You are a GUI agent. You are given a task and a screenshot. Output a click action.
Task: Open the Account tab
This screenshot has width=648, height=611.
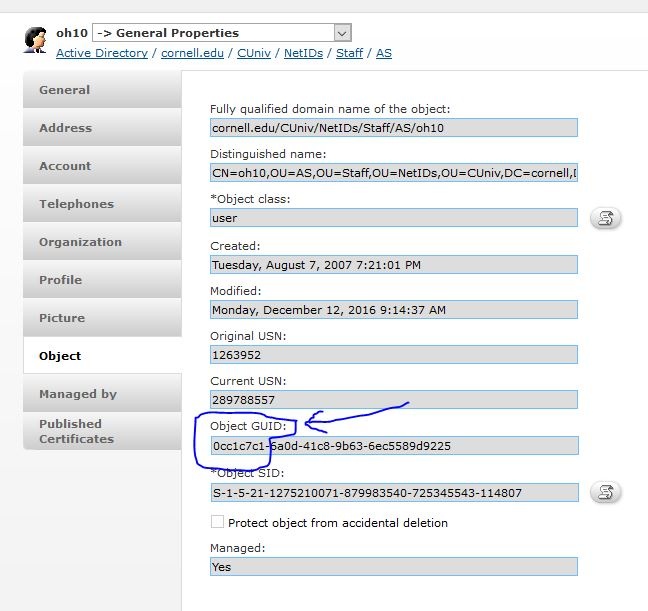point(102,166)
